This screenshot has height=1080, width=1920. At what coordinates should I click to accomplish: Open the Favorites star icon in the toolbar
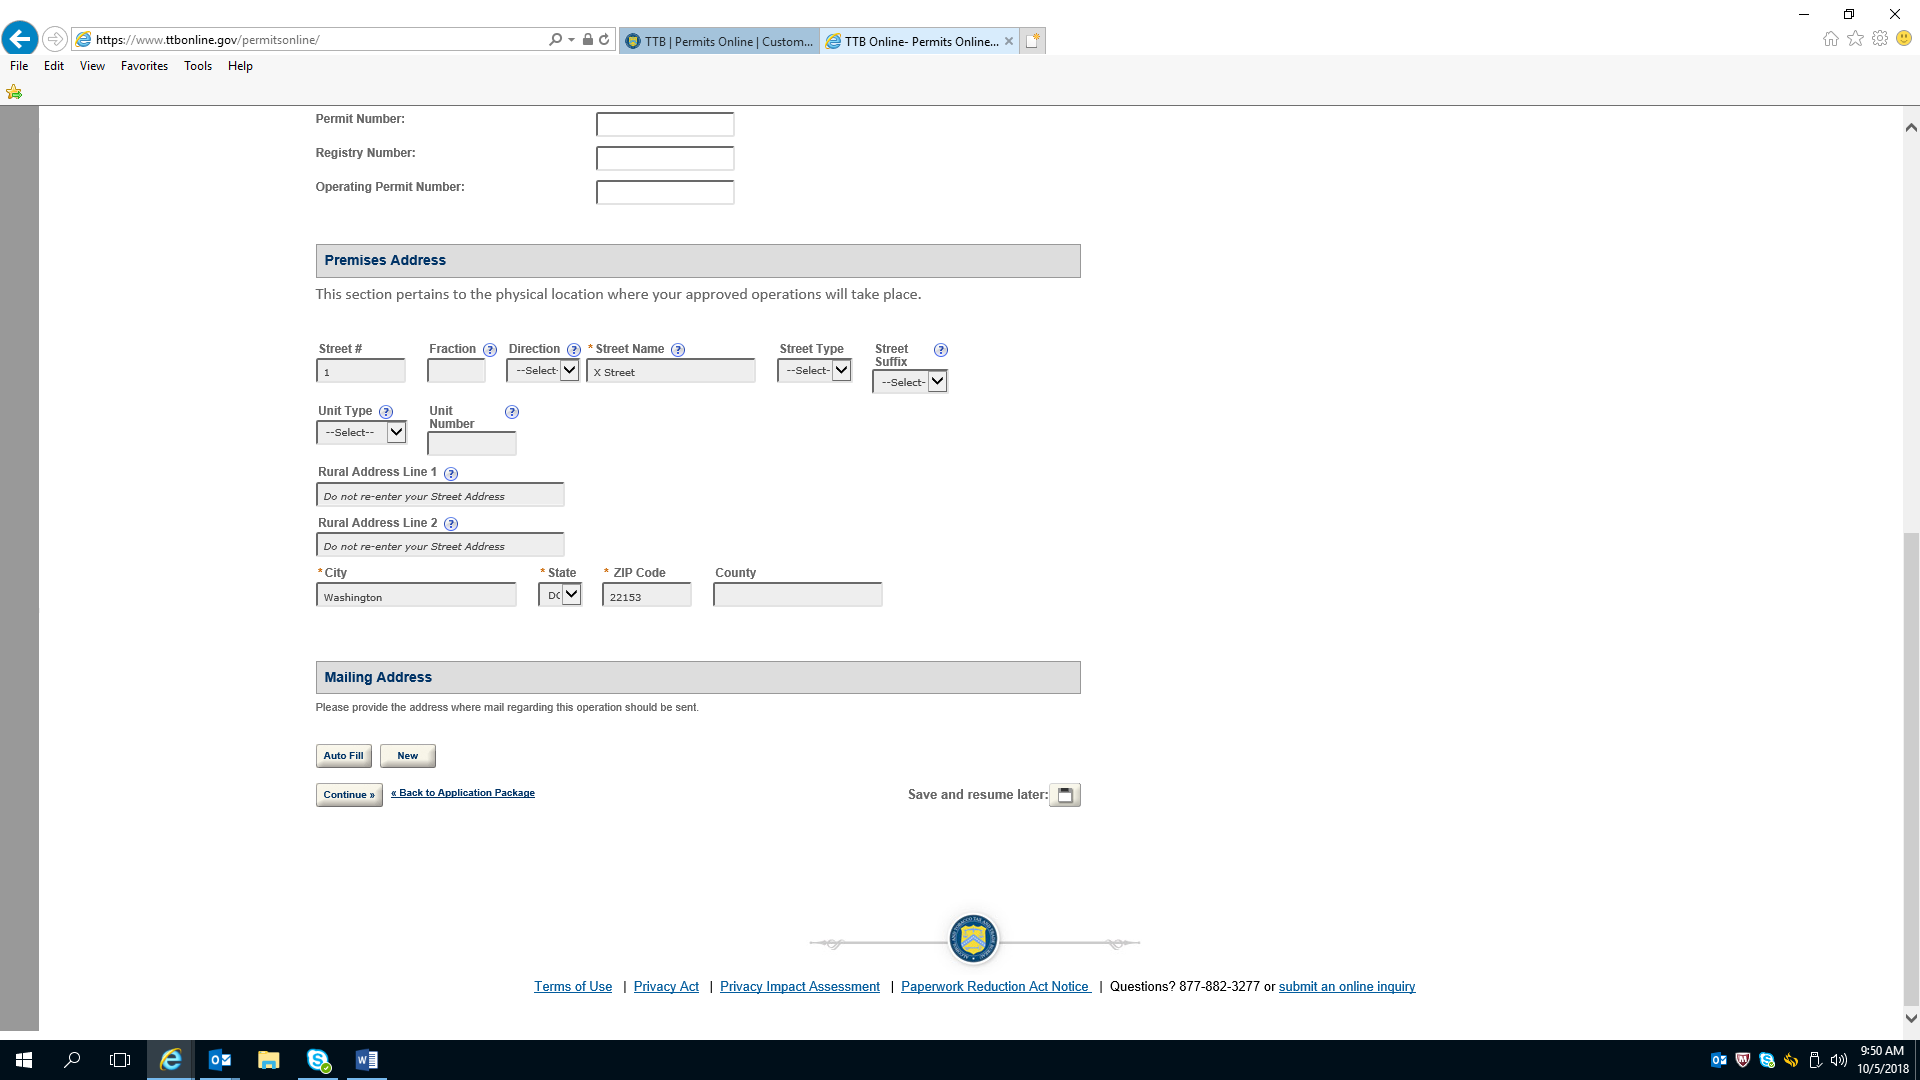[1855, 39]
